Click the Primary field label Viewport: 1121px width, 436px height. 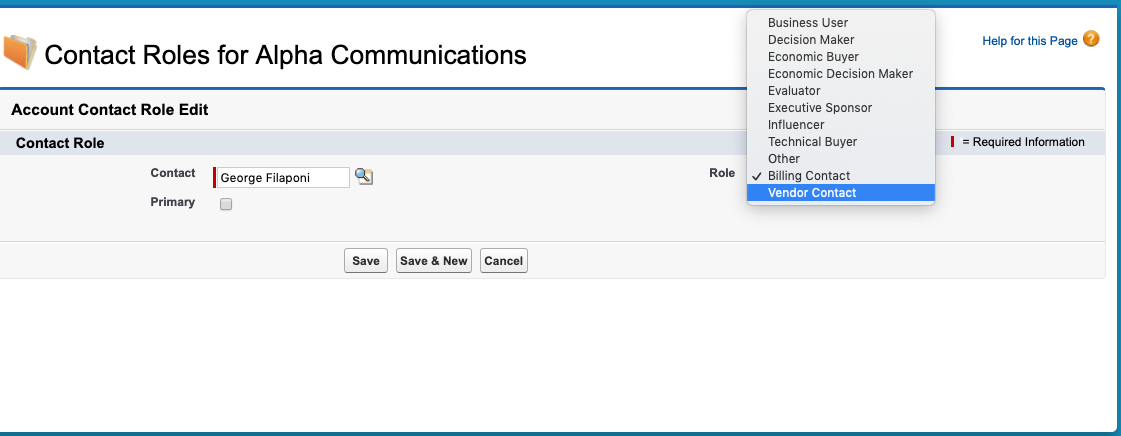[x=172, y=202]
